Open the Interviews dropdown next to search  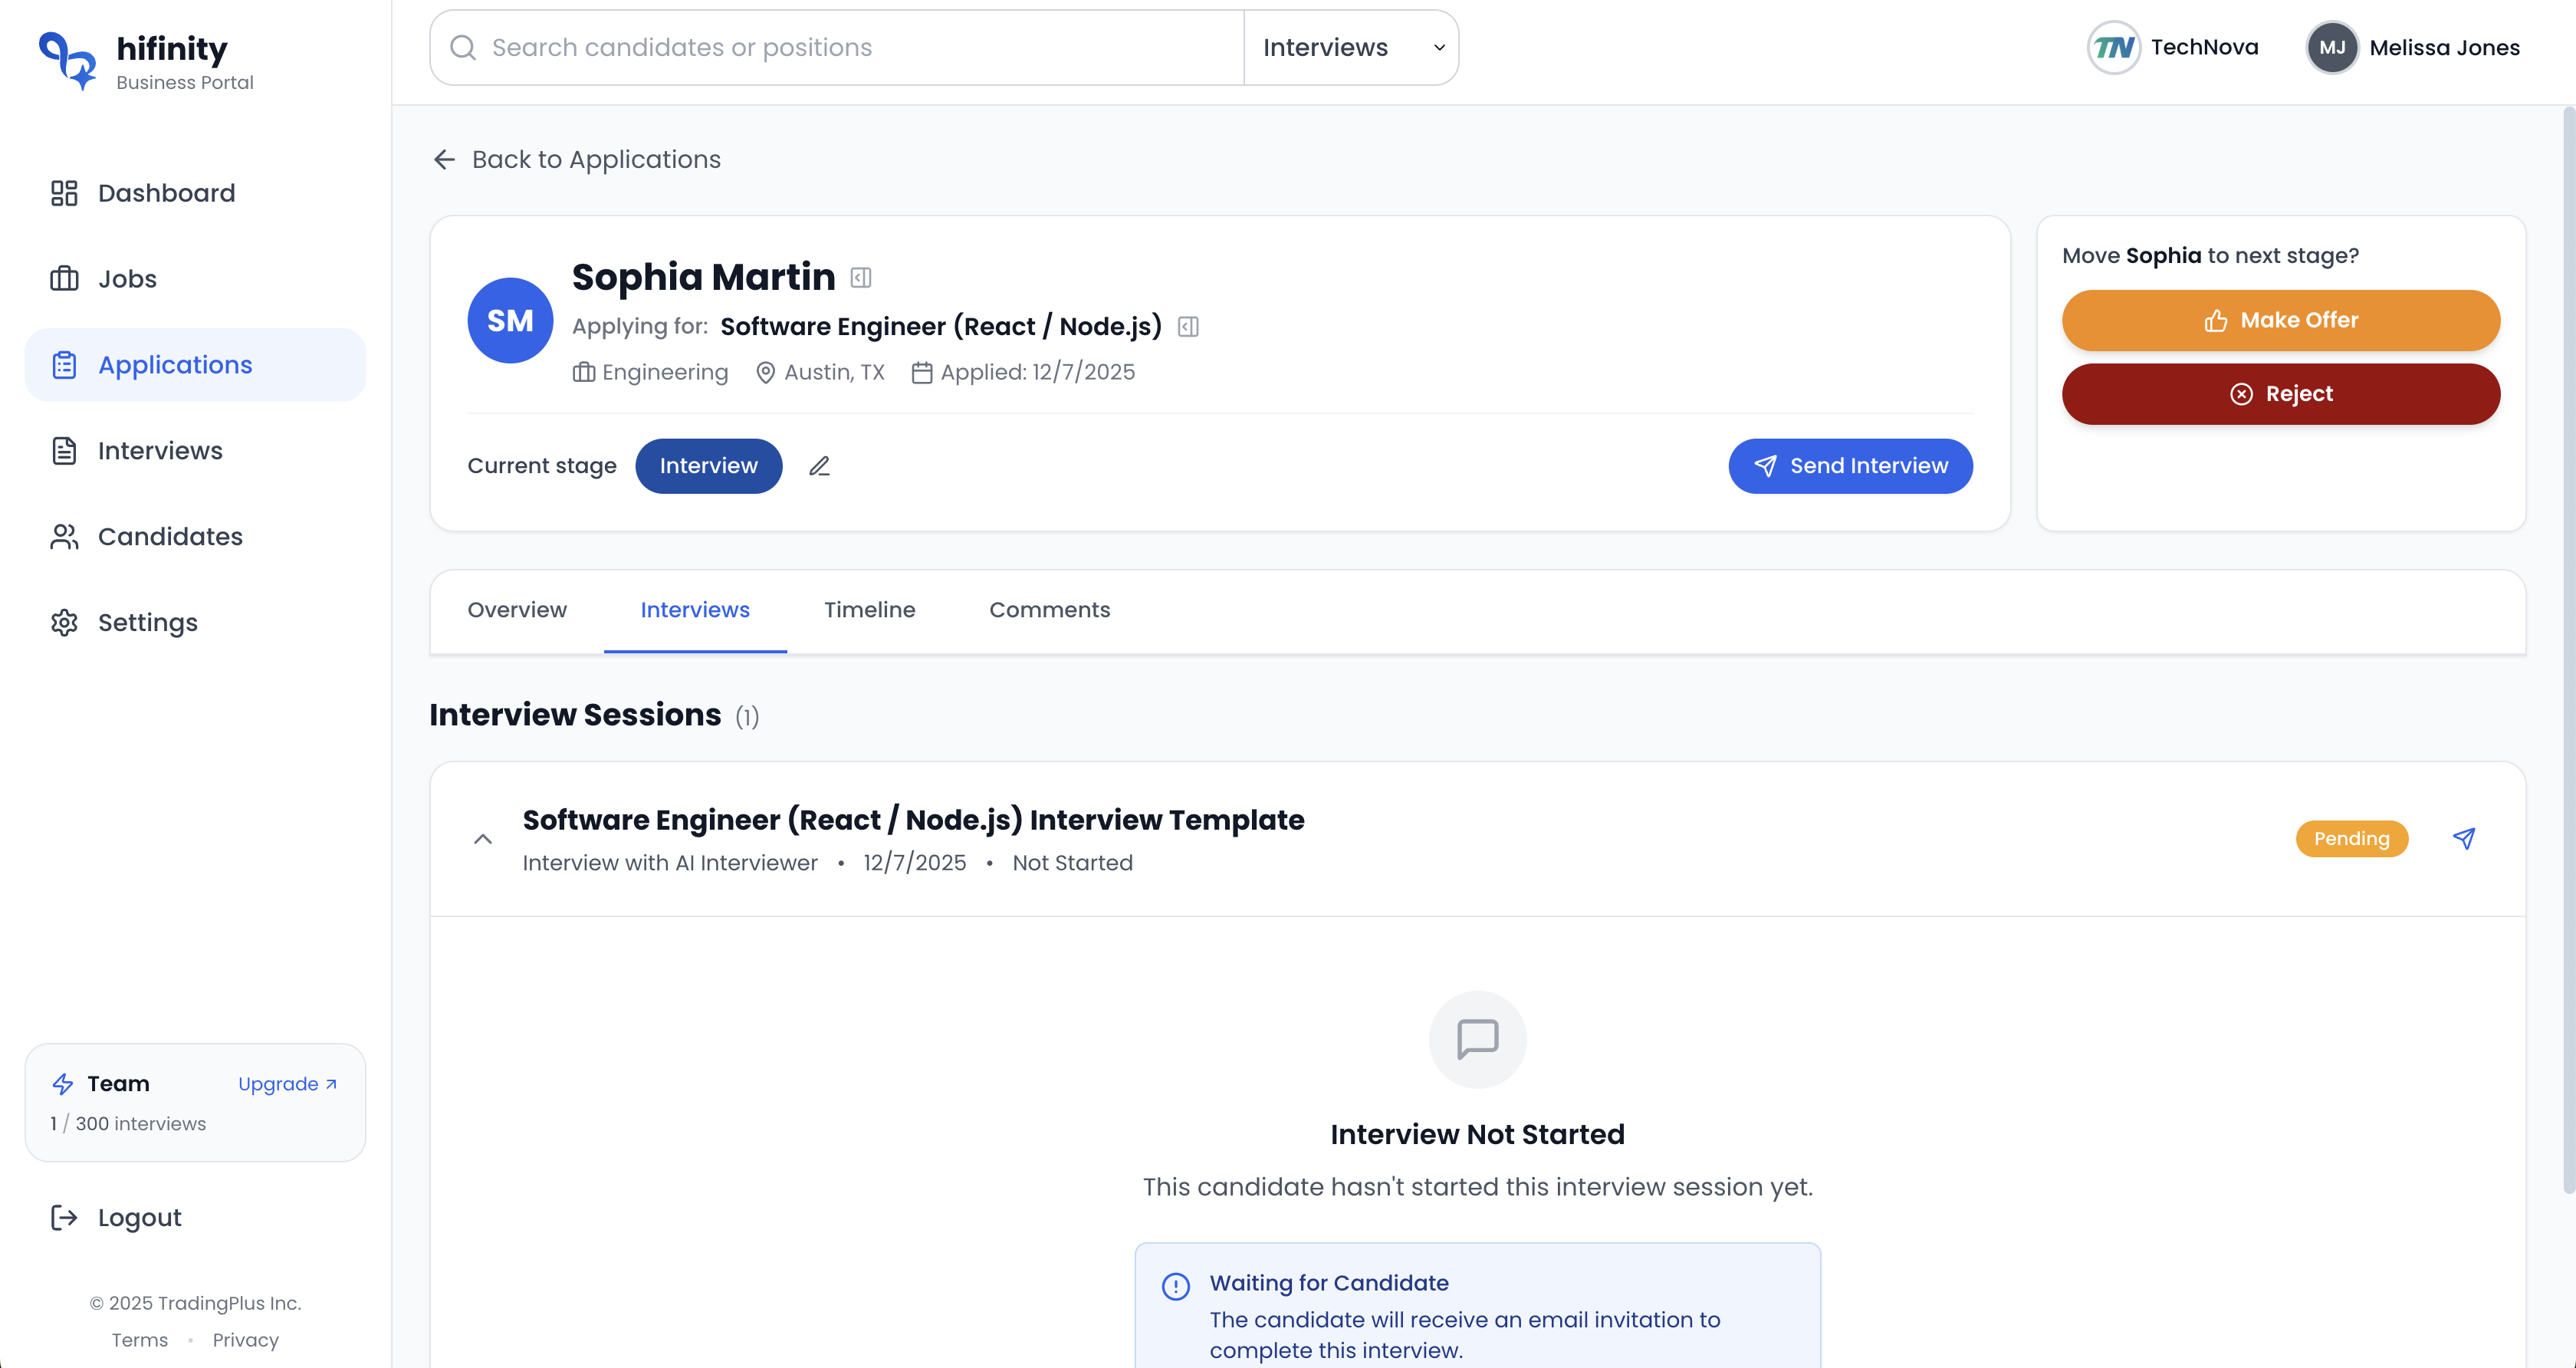(x=1351, y=47)
